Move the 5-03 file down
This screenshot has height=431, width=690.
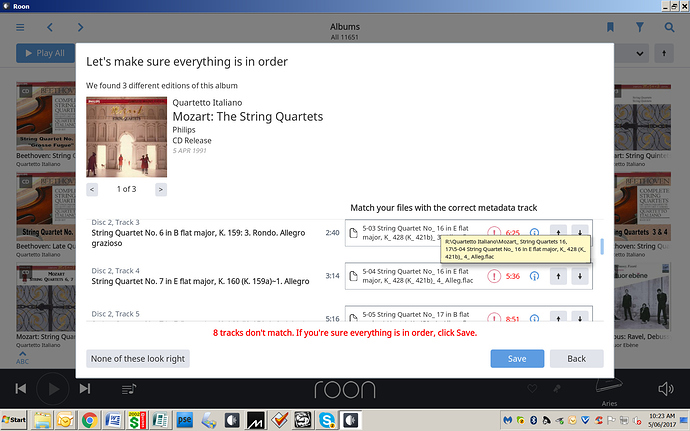580,232
